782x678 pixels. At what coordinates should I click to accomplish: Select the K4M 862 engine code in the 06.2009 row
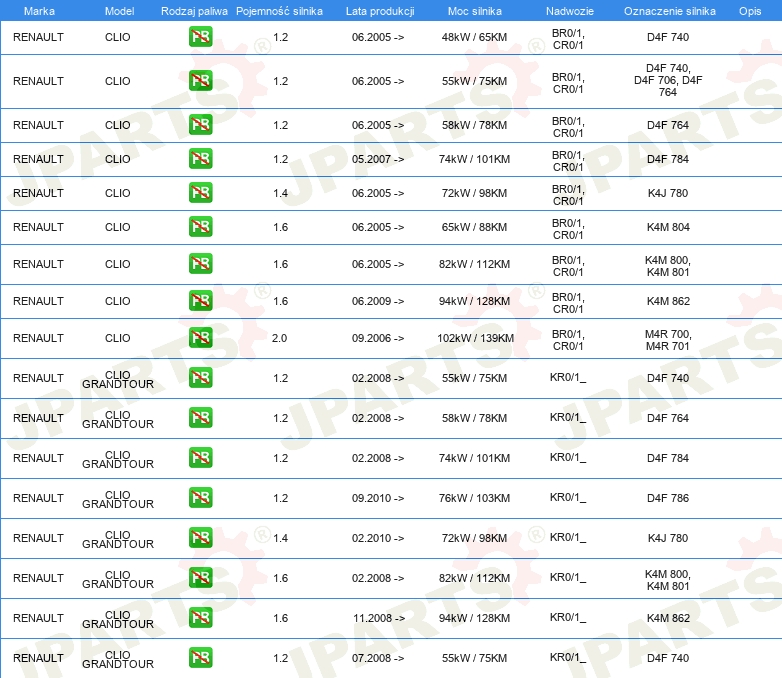[x=668, y=301]
